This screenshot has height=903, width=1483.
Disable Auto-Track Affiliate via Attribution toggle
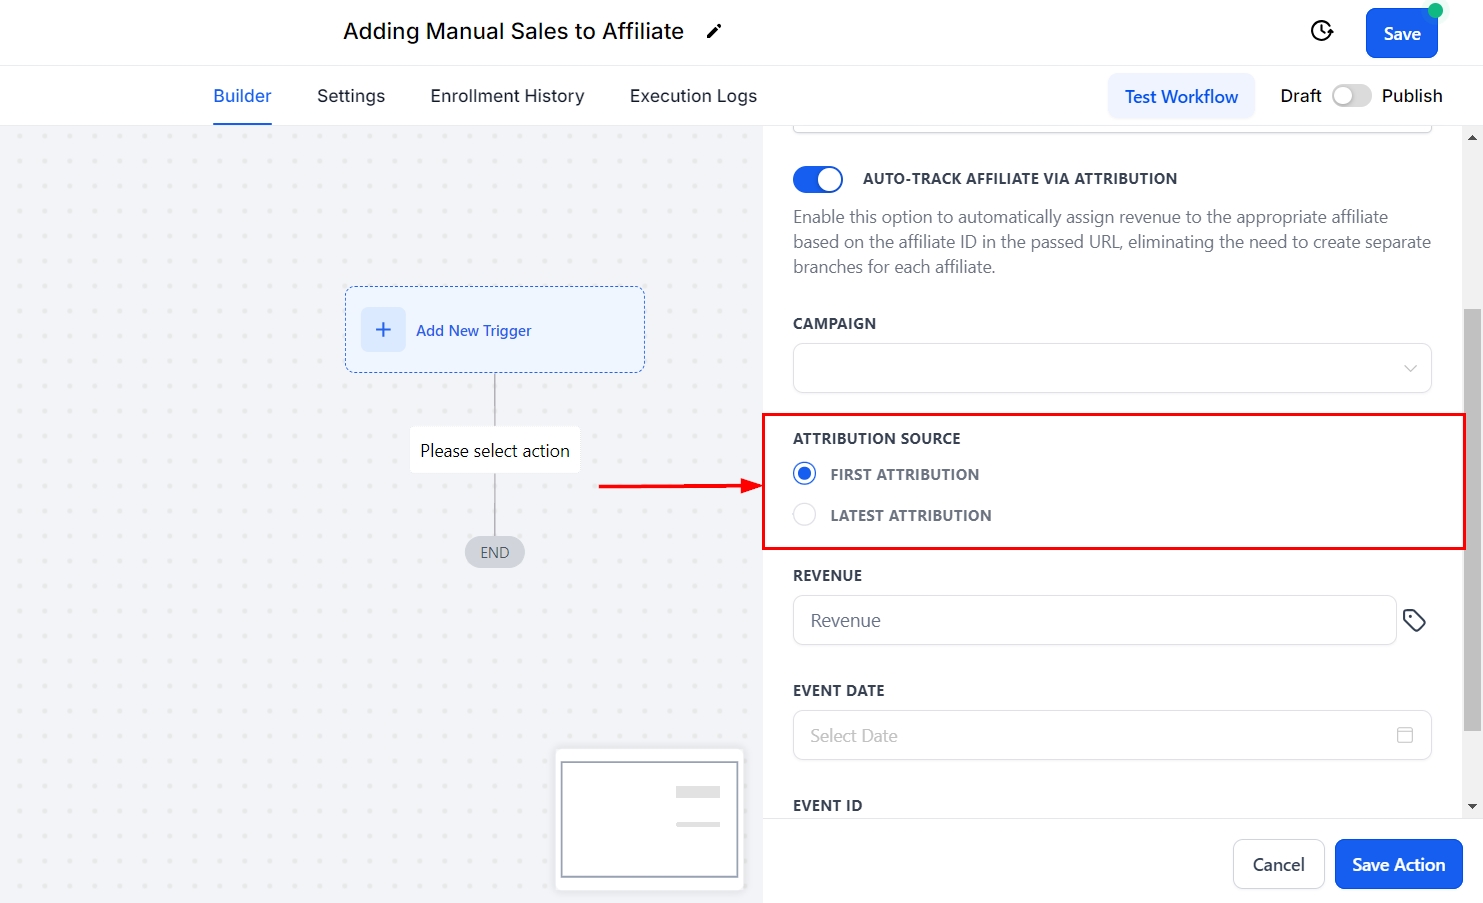click(818, 179)
